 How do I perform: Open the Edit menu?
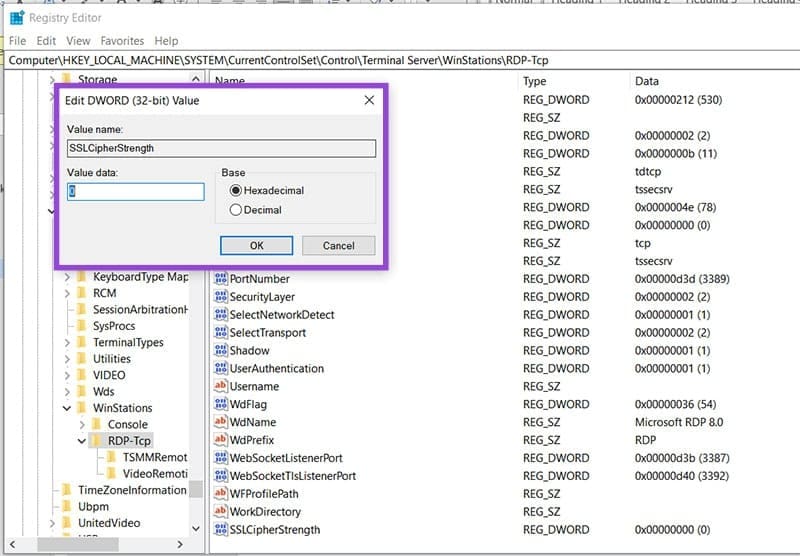[46, 41]
